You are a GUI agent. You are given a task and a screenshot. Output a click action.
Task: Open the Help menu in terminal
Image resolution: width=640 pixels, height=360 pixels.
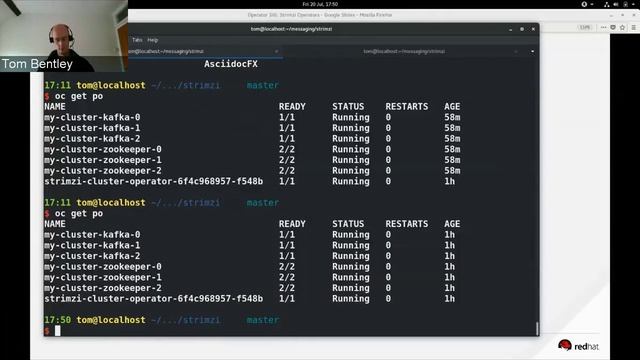click(153, 40)
